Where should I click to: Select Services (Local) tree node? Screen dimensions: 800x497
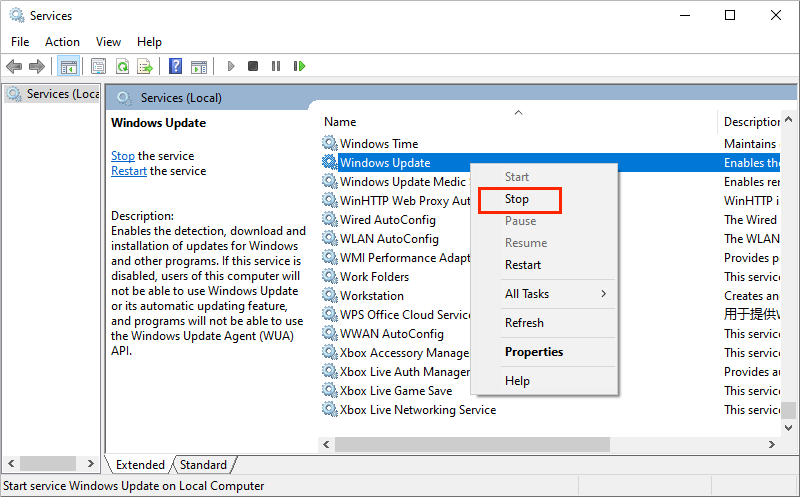coord(53,94)
